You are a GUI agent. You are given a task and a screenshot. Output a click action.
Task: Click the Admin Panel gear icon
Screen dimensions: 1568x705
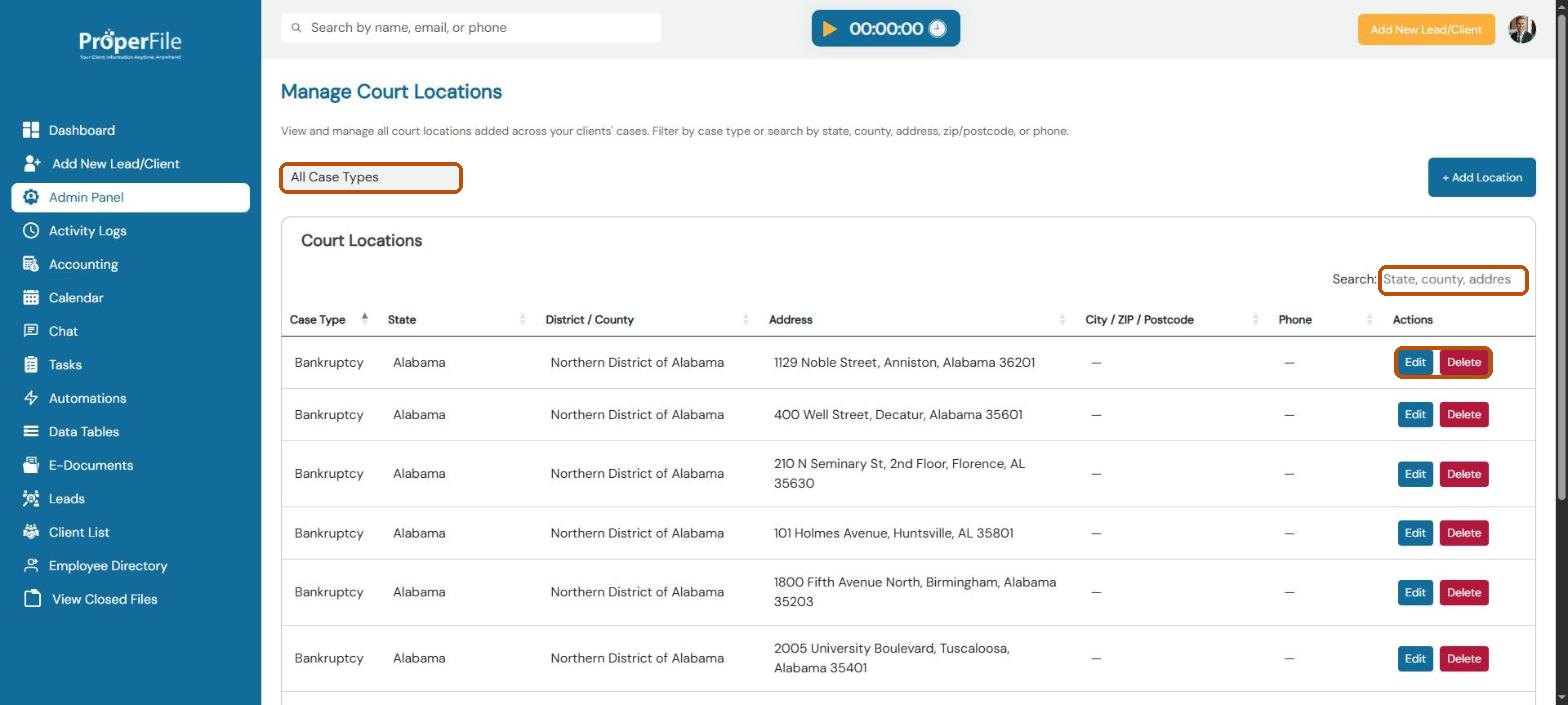[x=31, y=197]
